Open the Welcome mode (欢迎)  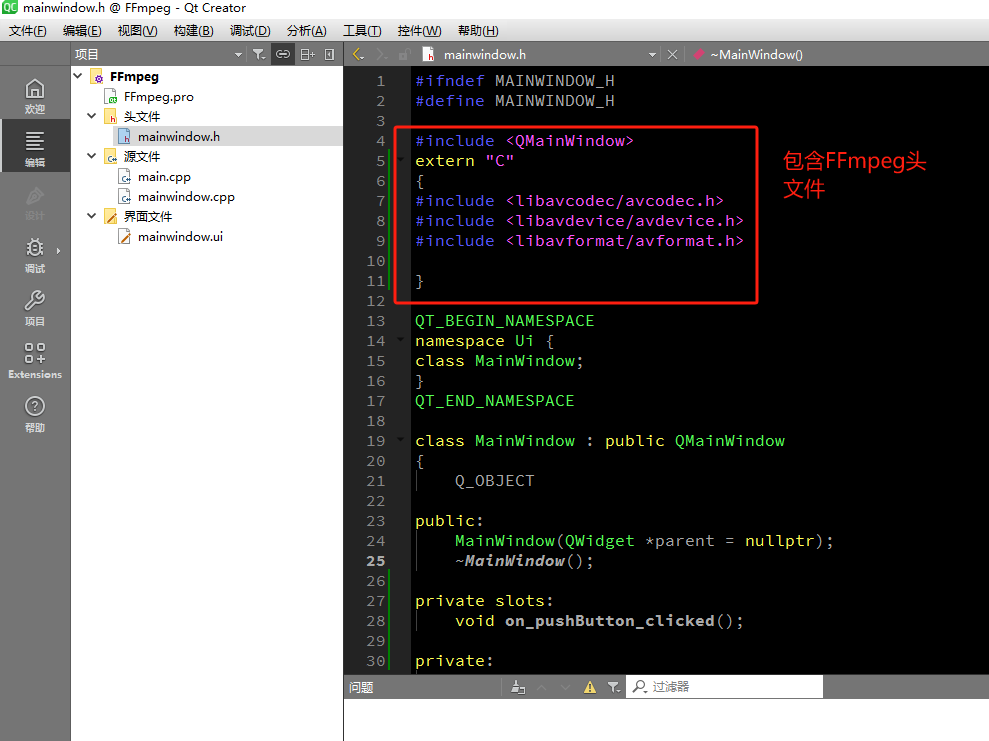pyautogui.click(x=35, y=96)
